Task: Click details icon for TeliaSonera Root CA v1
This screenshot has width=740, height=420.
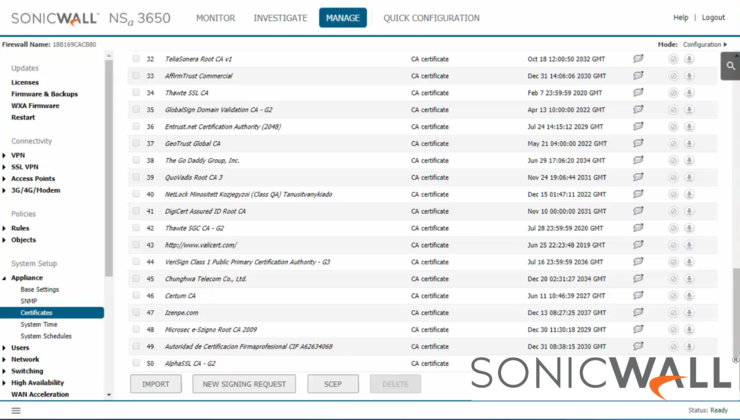Action: (638, 59)
